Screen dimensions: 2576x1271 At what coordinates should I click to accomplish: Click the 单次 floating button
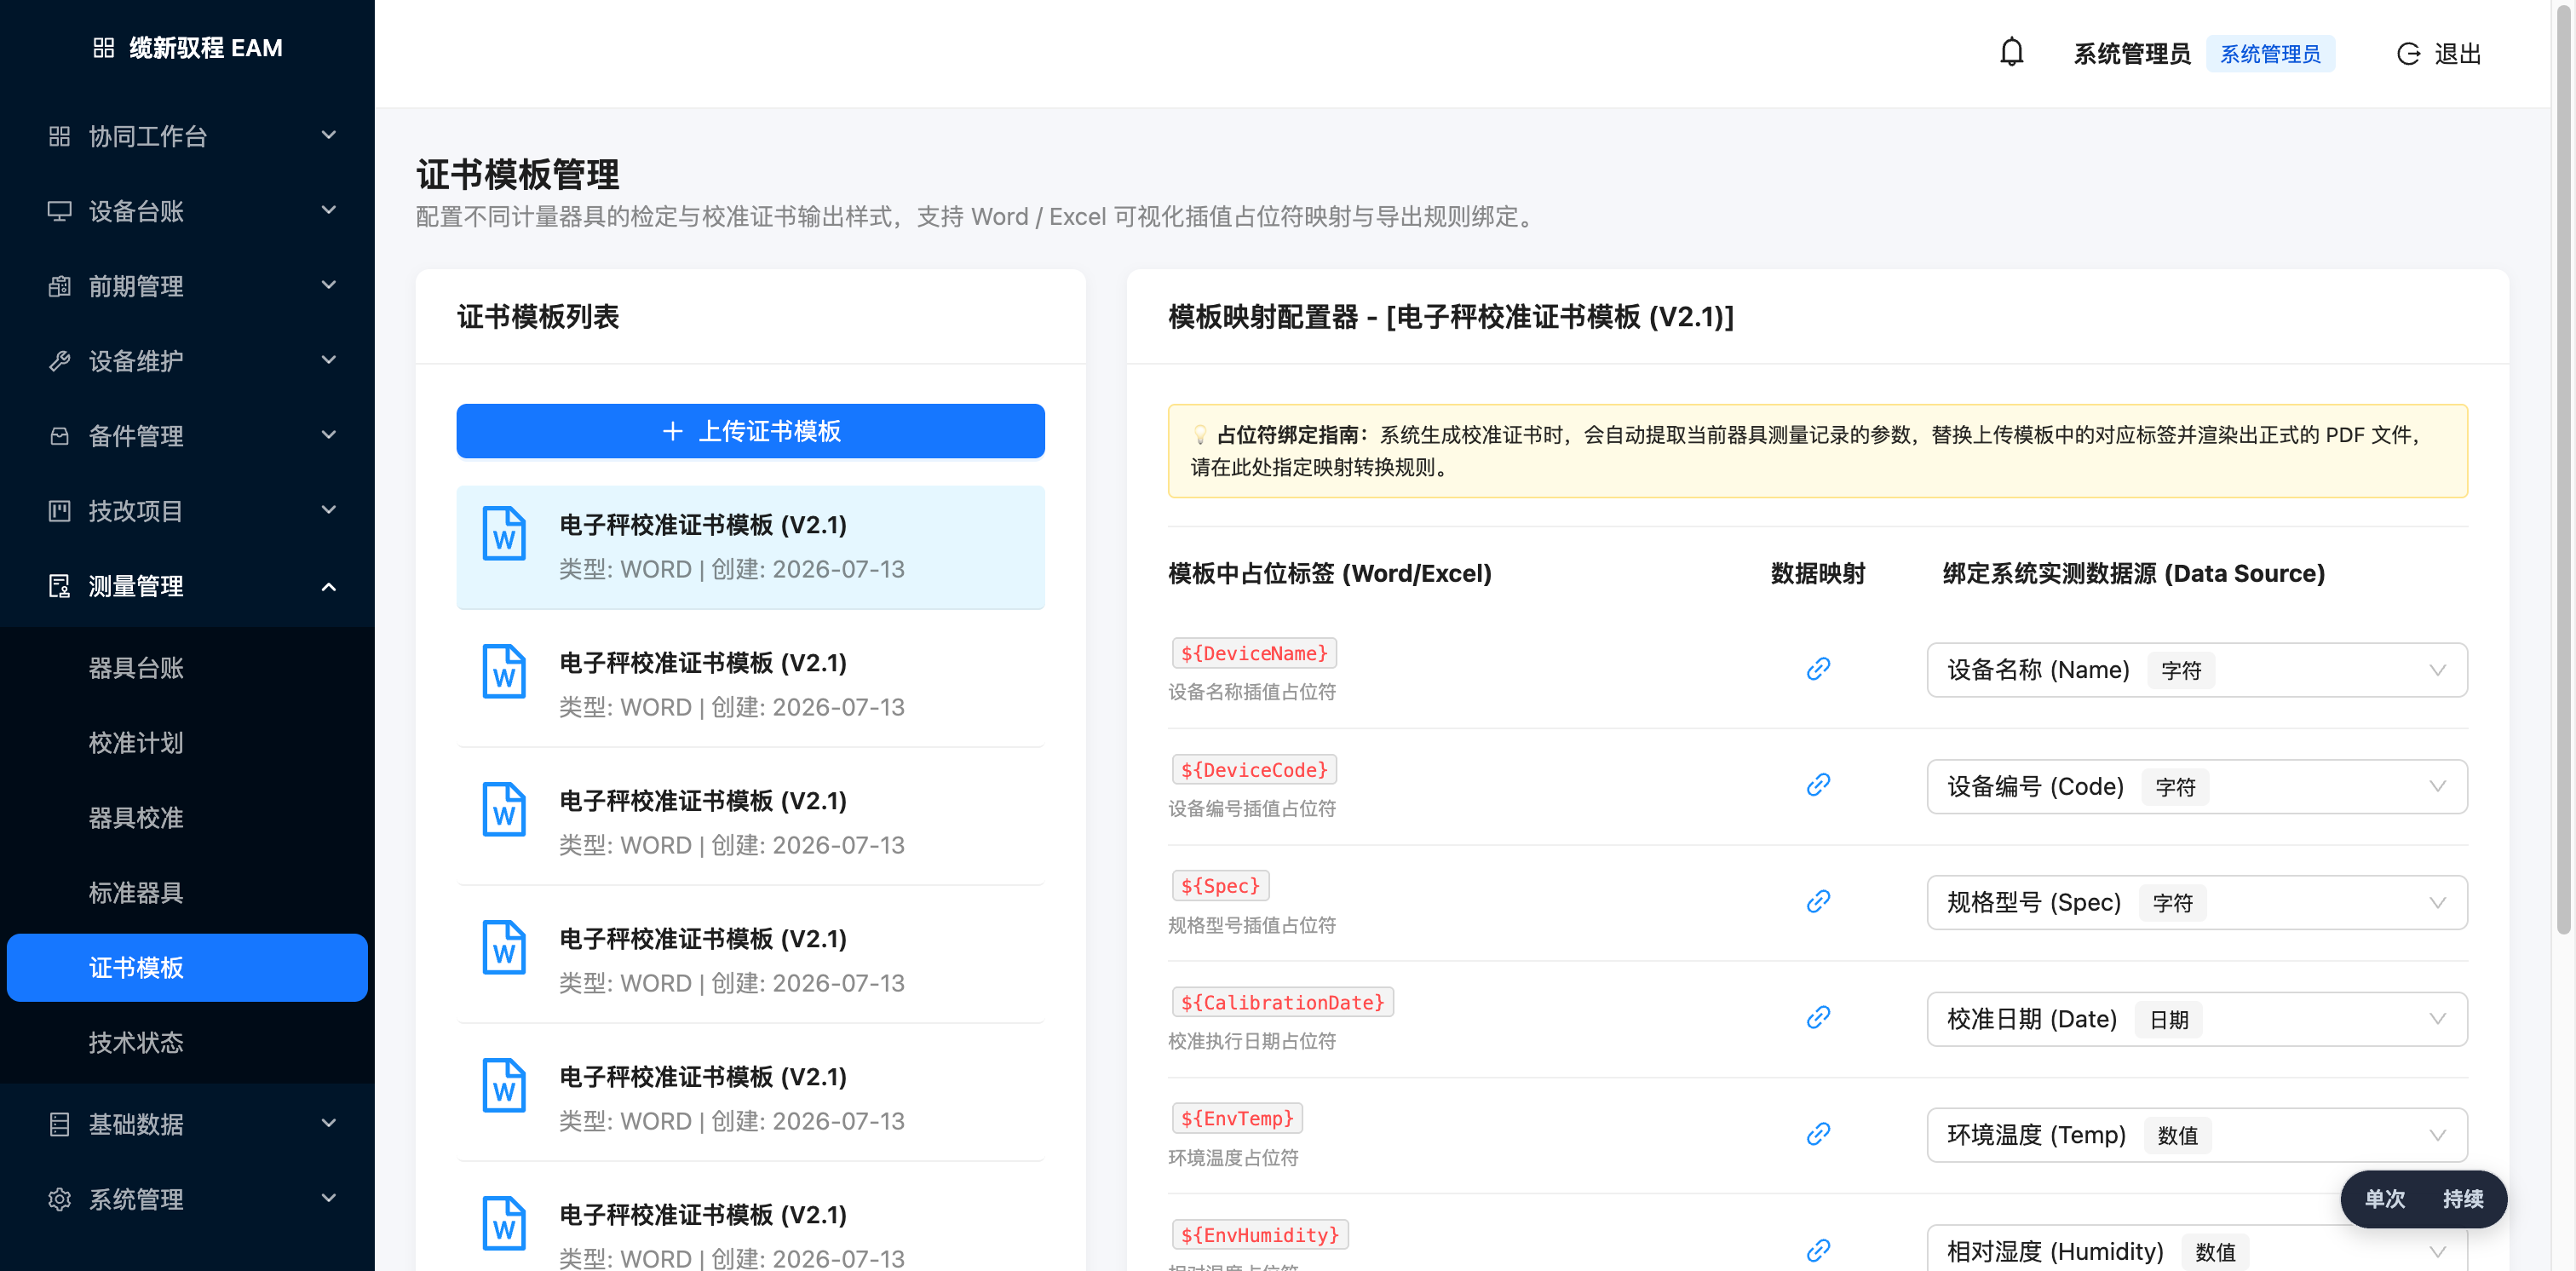point(2384,1199)
